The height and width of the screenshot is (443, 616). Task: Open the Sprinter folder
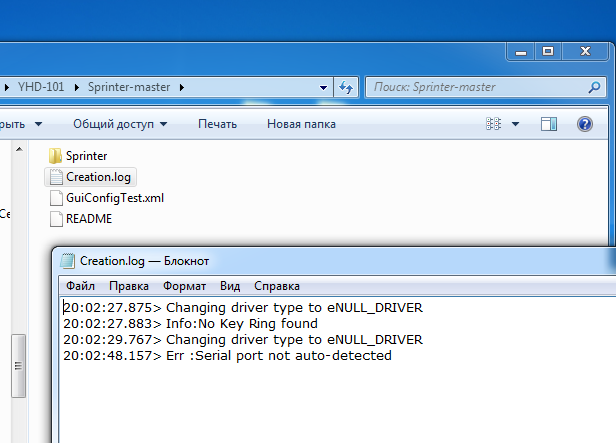coord(86,156)
